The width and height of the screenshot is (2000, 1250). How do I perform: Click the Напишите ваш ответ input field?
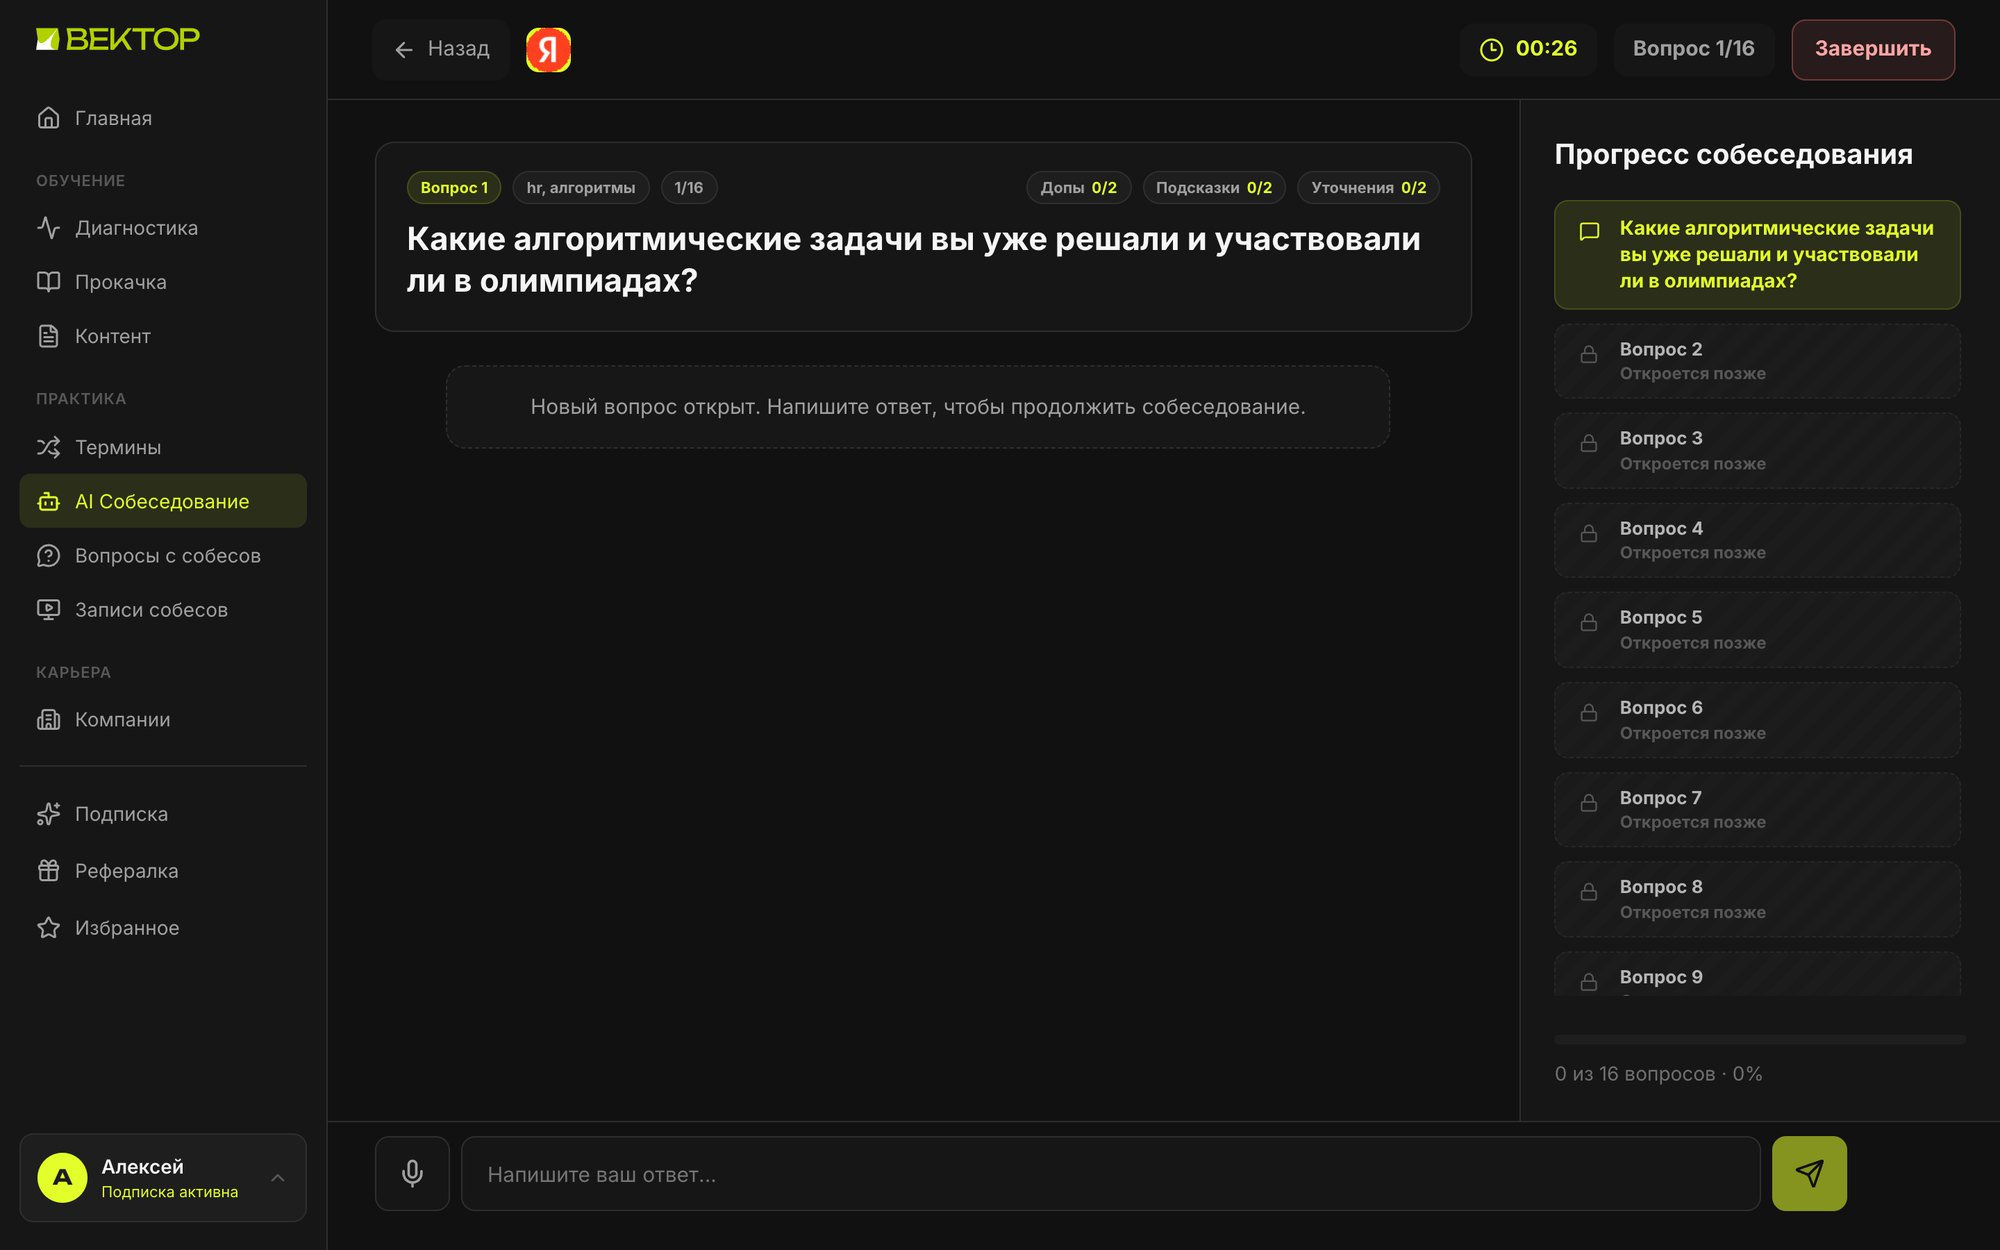pyautogui.click(x=1110, y=1174)
